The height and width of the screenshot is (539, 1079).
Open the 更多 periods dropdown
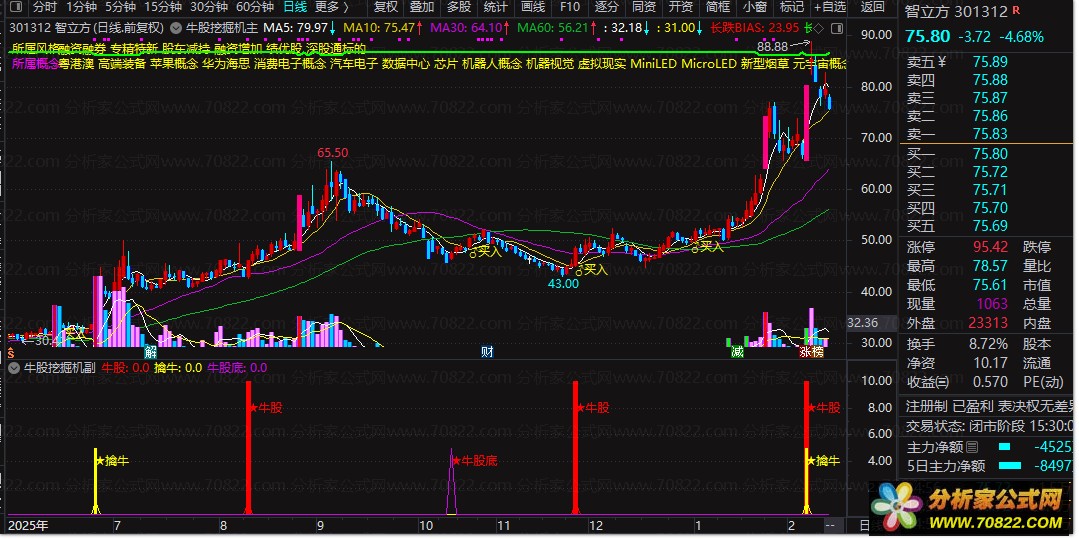pos(332,8)
